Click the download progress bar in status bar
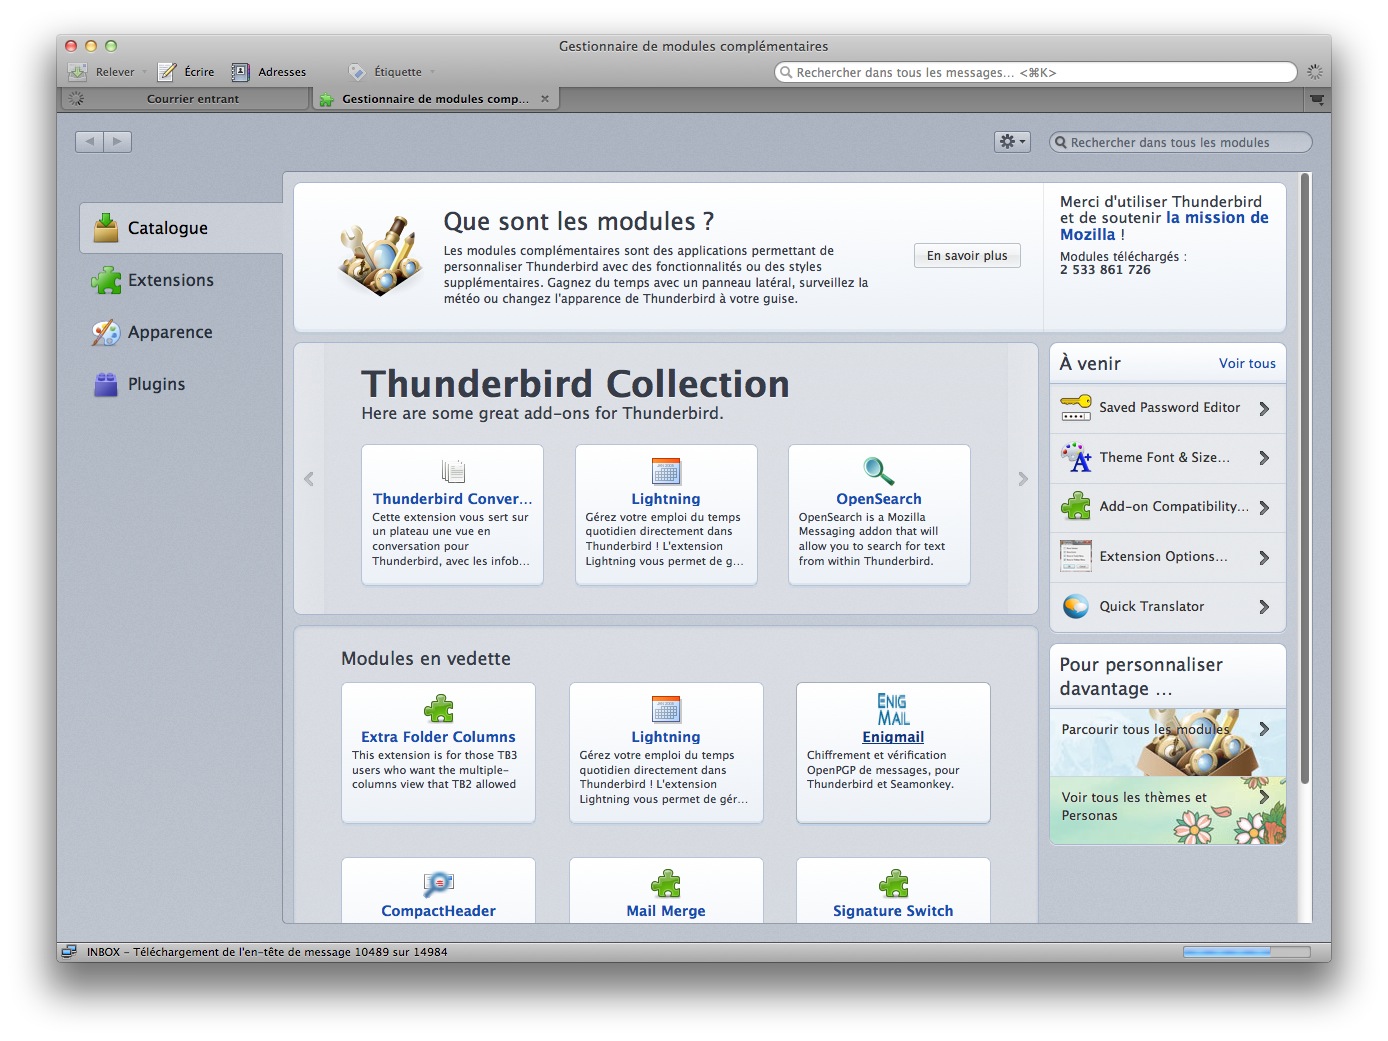The height and width of the screenshot is (1041, 1388). (1246, 952)
